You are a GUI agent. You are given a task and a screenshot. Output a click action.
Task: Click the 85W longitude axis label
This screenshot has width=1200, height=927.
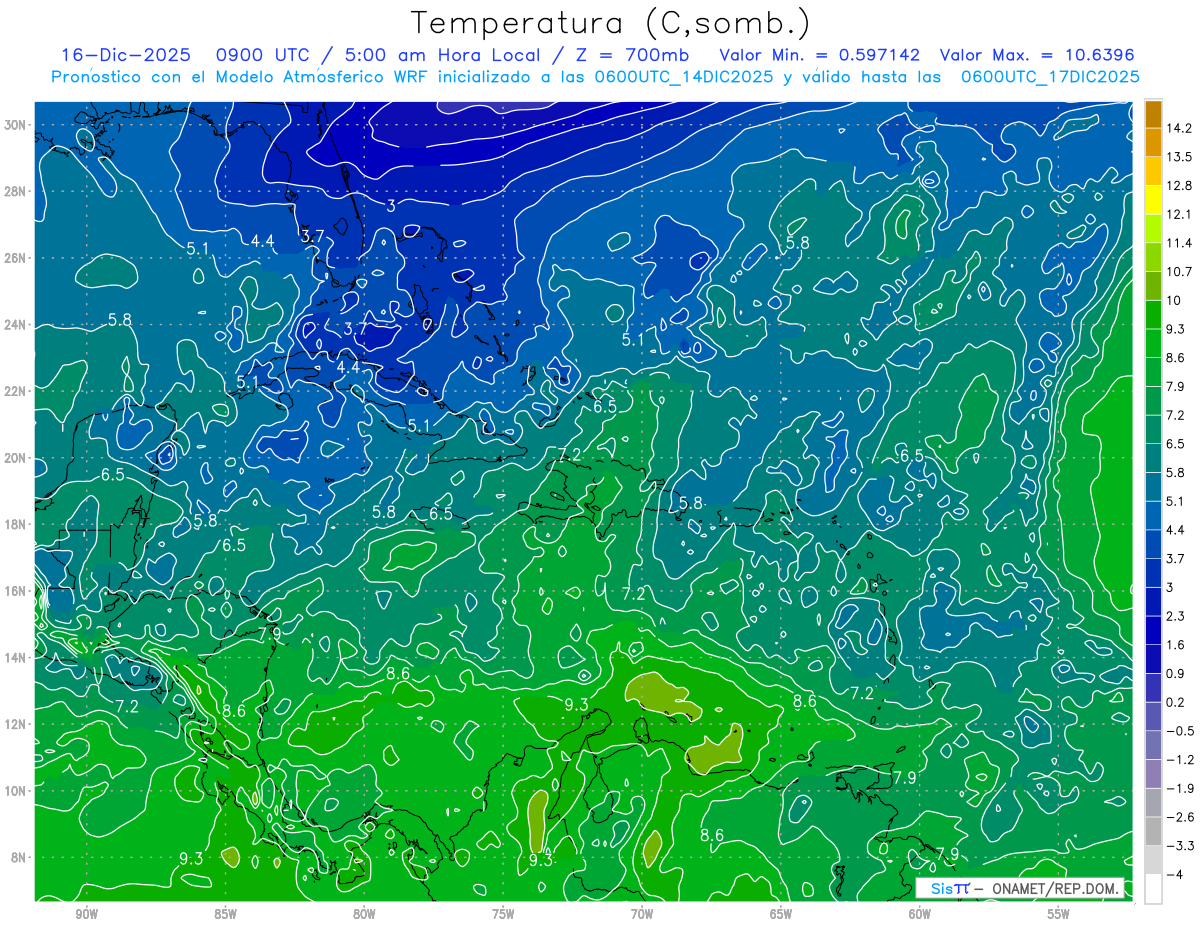click(x=225, y=914)
